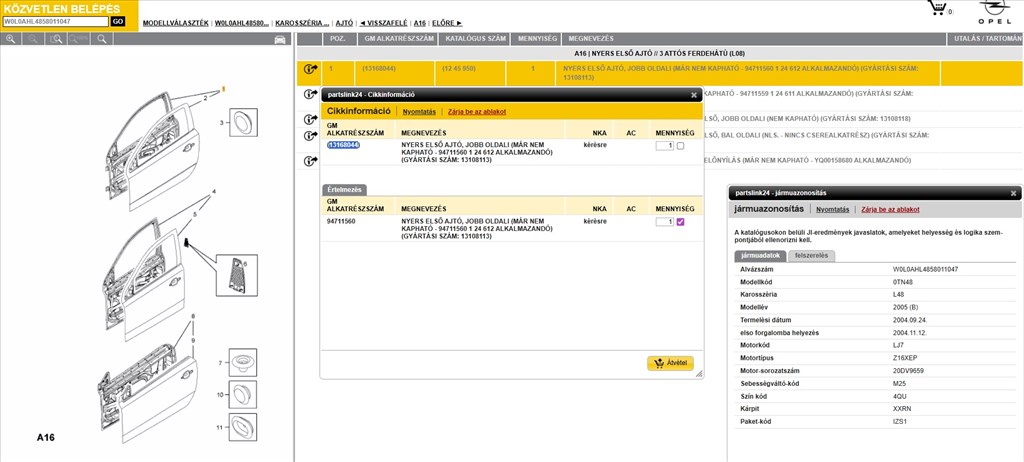Click the VIN input field
Viewport: 1024px width, 462px height.
point(56,22)
